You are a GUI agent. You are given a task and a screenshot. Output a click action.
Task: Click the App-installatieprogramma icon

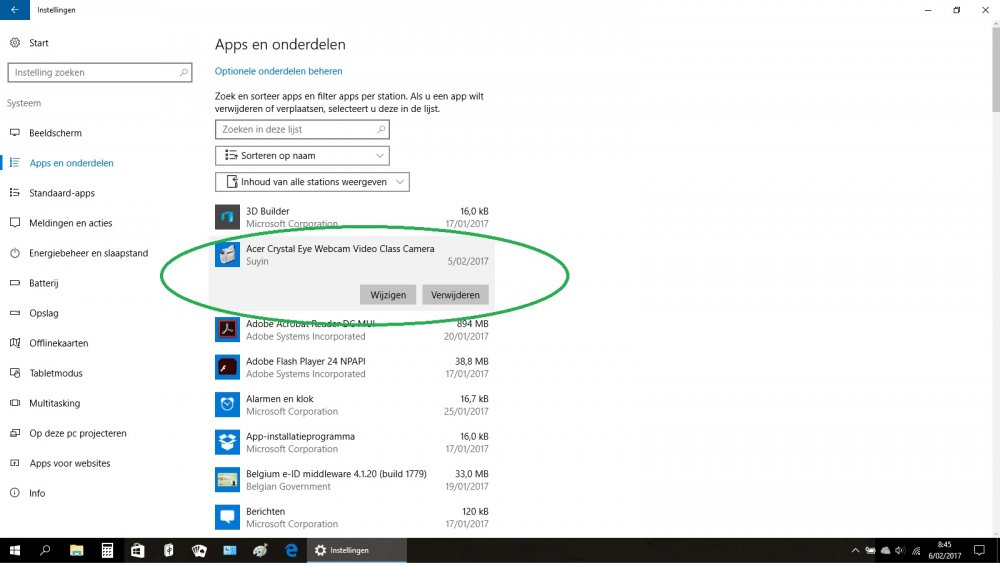point(227,442)
